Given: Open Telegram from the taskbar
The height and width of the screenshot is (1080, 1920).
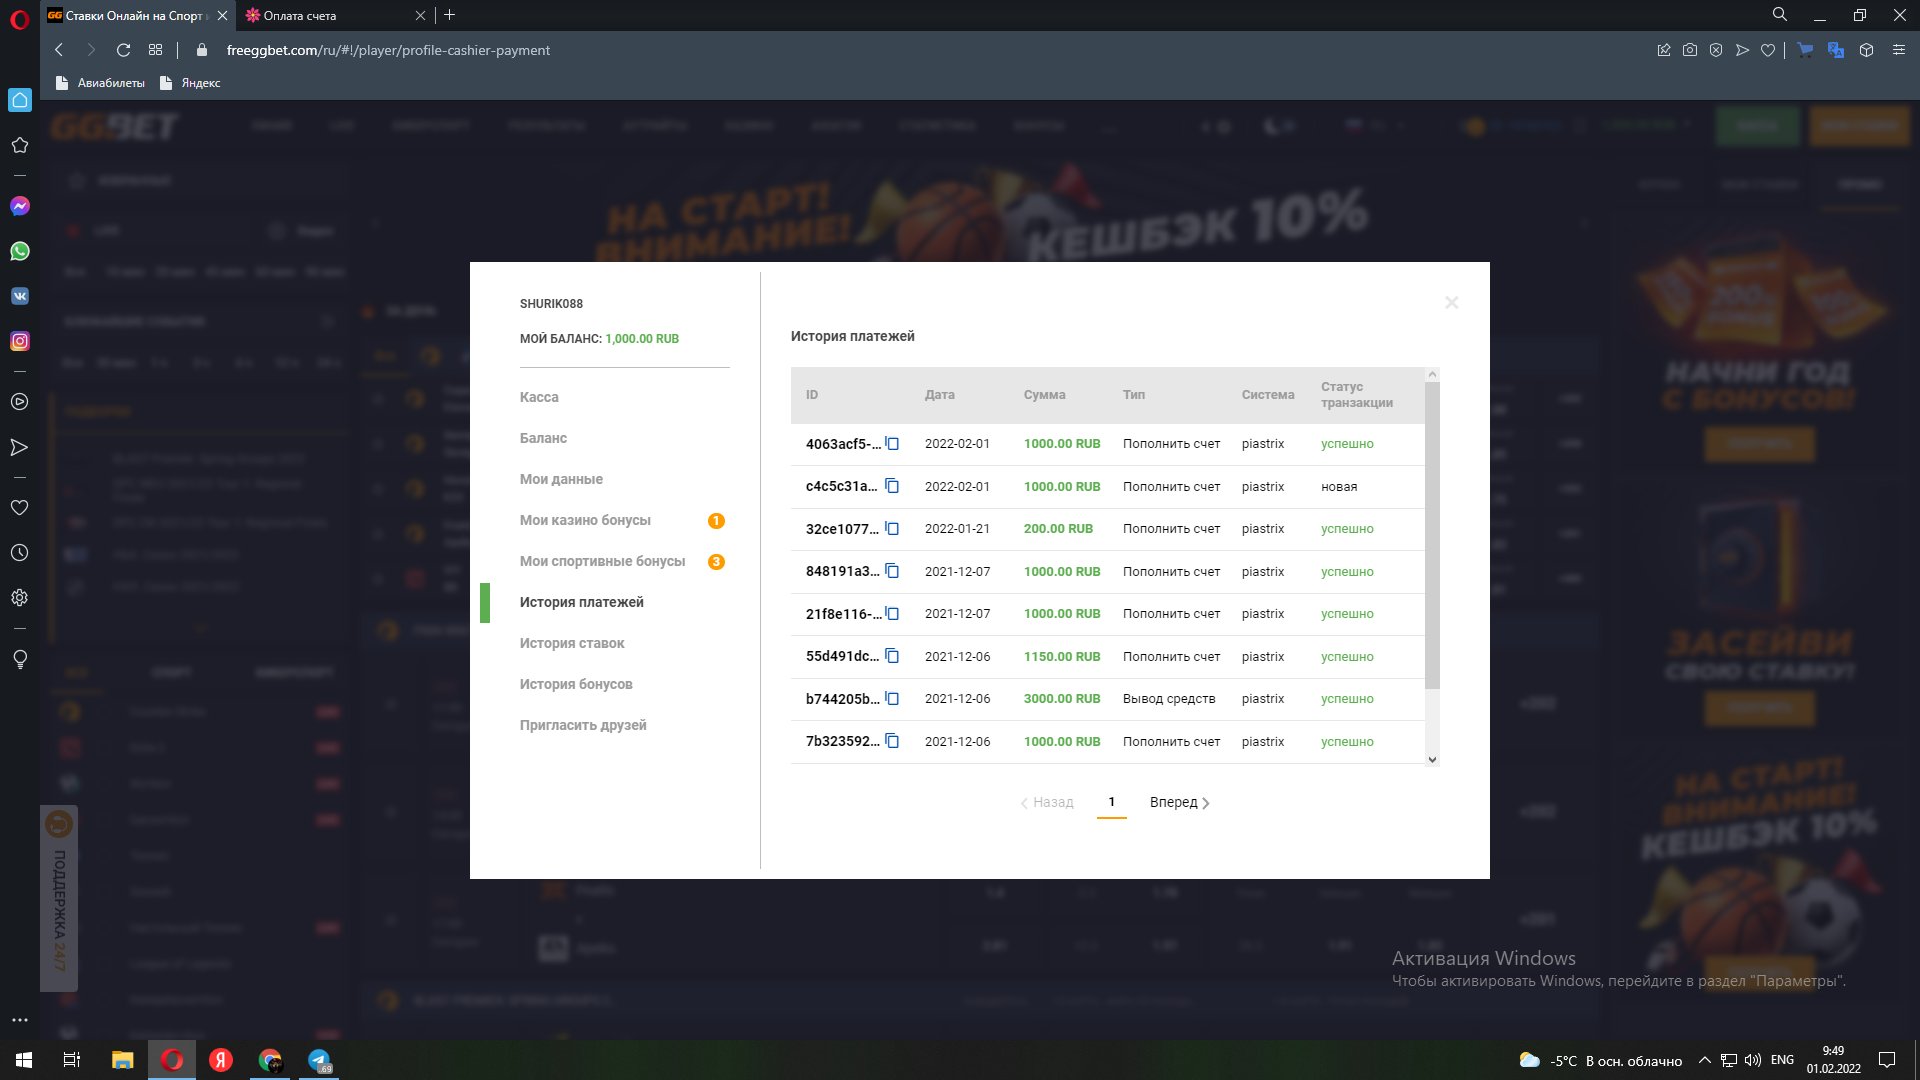Looking at the screenshot, I should click(x=319, y=1060).
